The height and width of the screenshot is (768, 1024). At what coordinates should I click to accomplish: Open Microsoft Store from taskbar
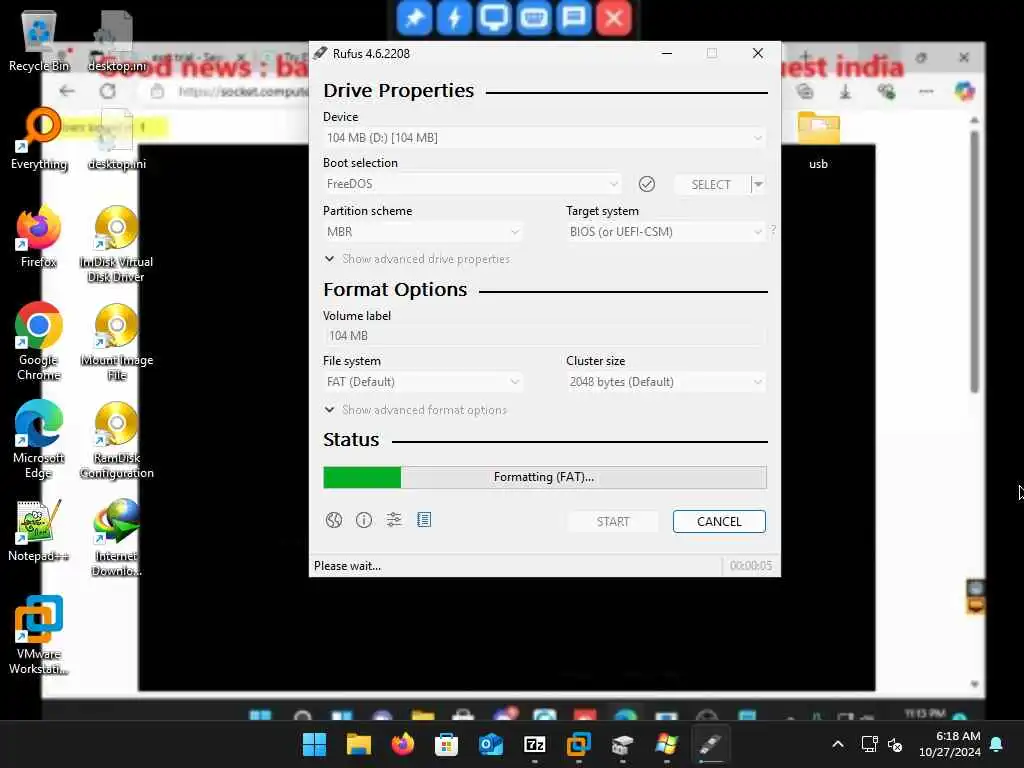pos(447,744)
